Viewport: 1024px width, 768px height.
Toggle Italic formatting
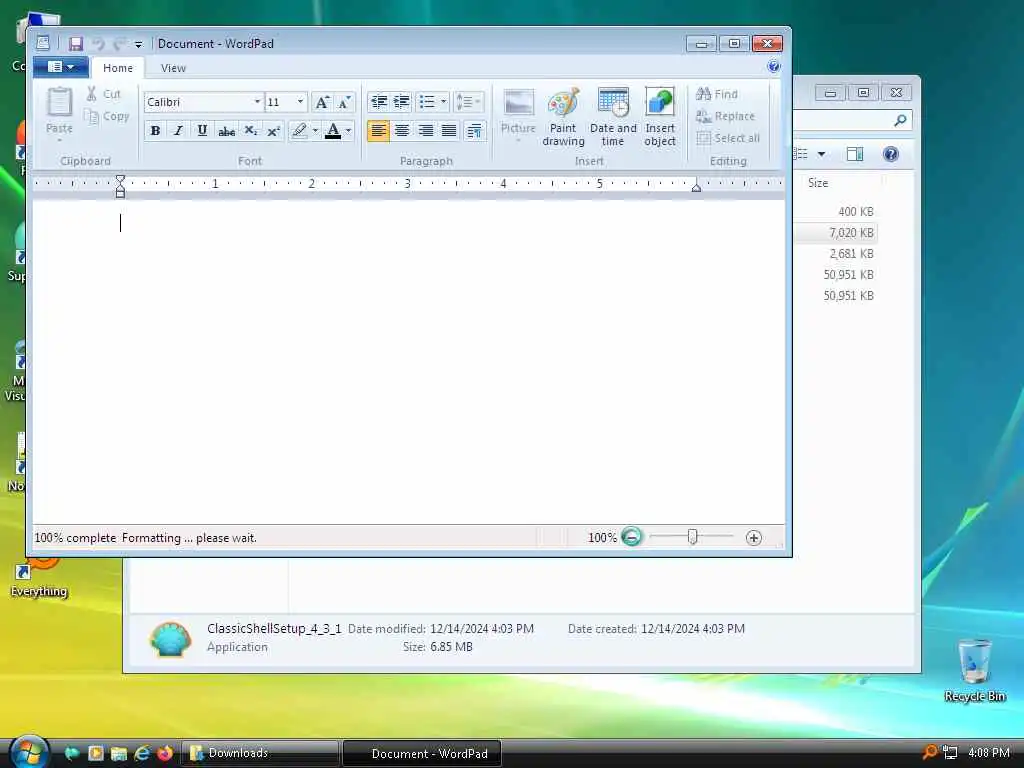click(178, 131)
